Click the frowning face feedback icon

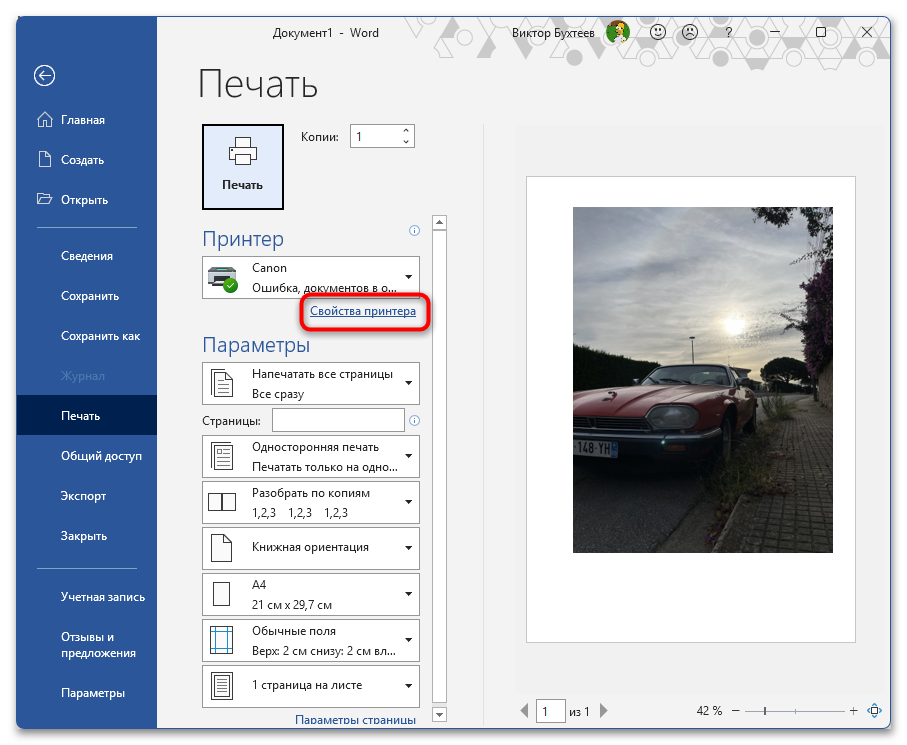tap(690, 32)
